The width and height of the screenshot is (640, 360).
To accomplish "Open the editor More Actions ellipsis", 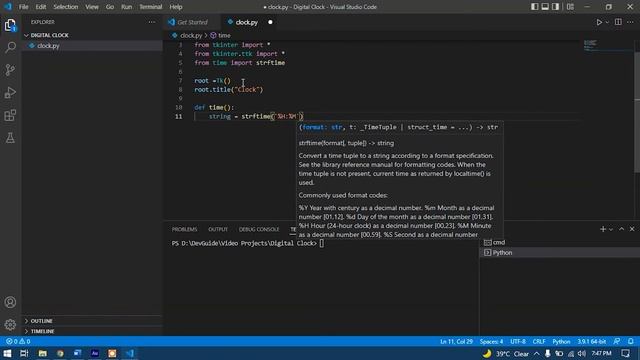I will point(631,22).
